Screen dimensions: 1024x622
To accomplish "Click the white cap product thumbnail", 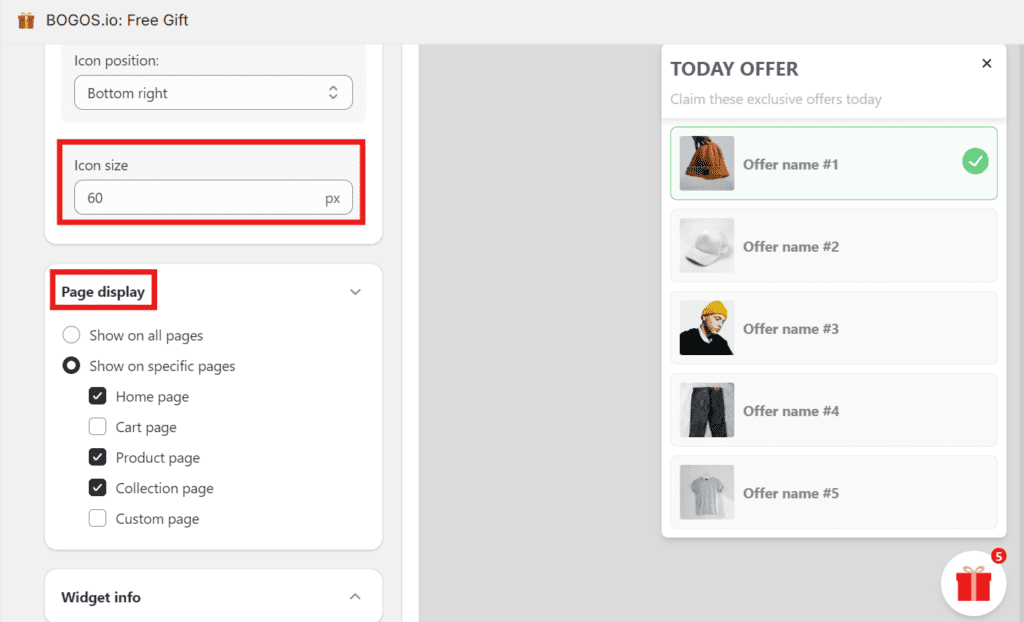I will coord(706,246).
